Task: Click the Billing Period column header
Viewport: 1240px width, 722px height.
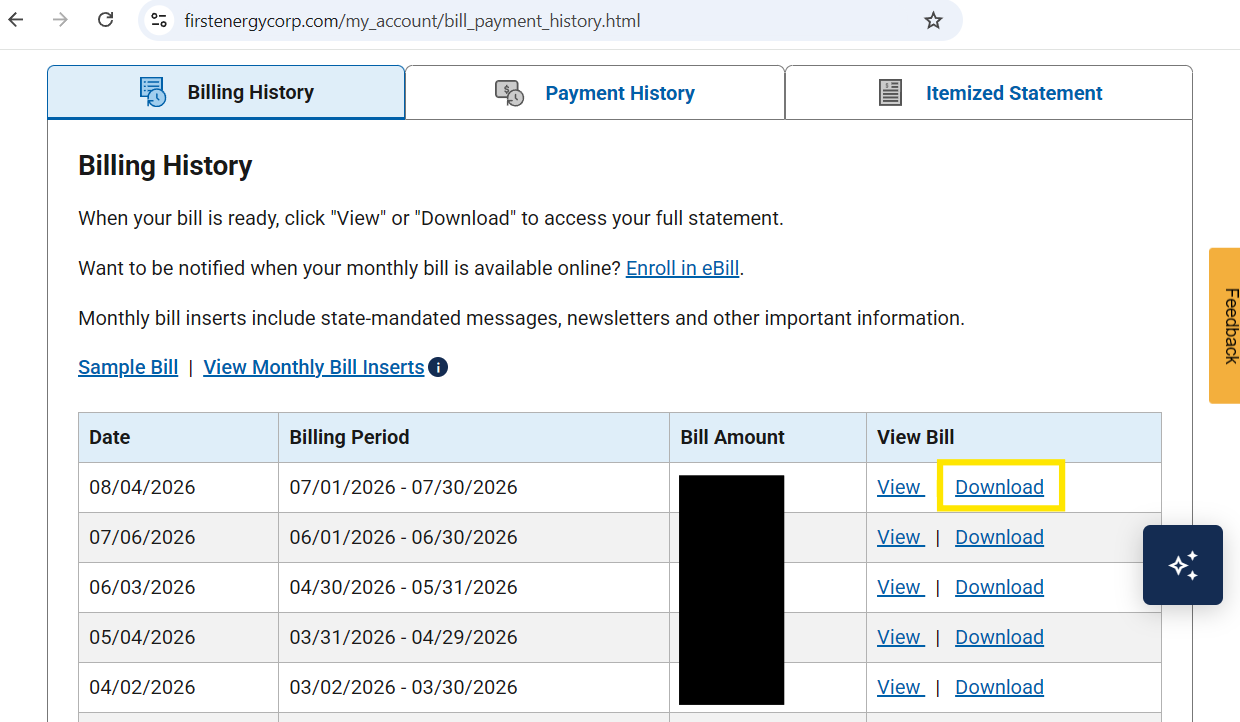Action: click(474, 437)
